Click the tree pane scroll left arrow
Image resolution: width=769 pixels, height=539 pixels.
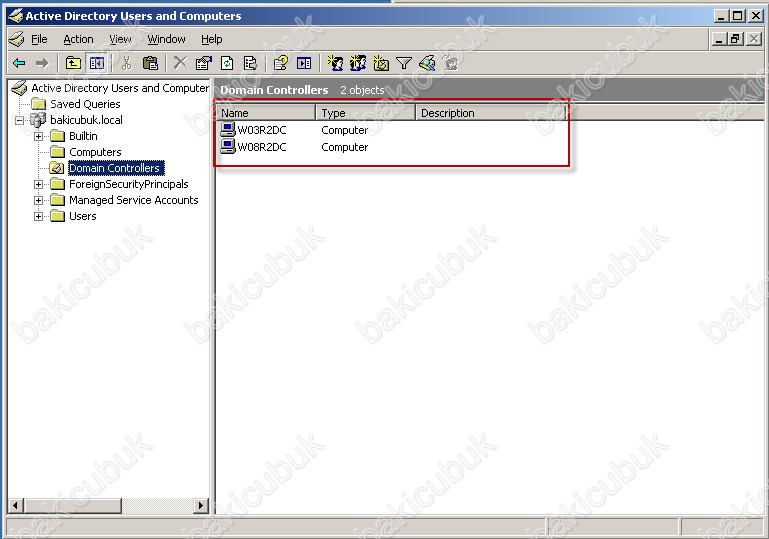[16, 505]
